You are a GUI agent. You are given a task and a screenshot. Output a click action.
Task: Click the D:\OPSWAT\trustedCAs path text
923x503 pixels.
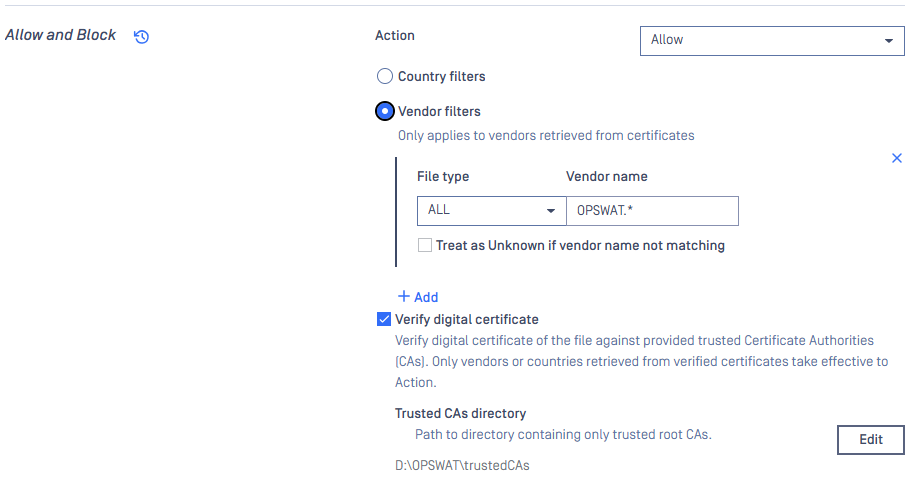click(462, 465)
